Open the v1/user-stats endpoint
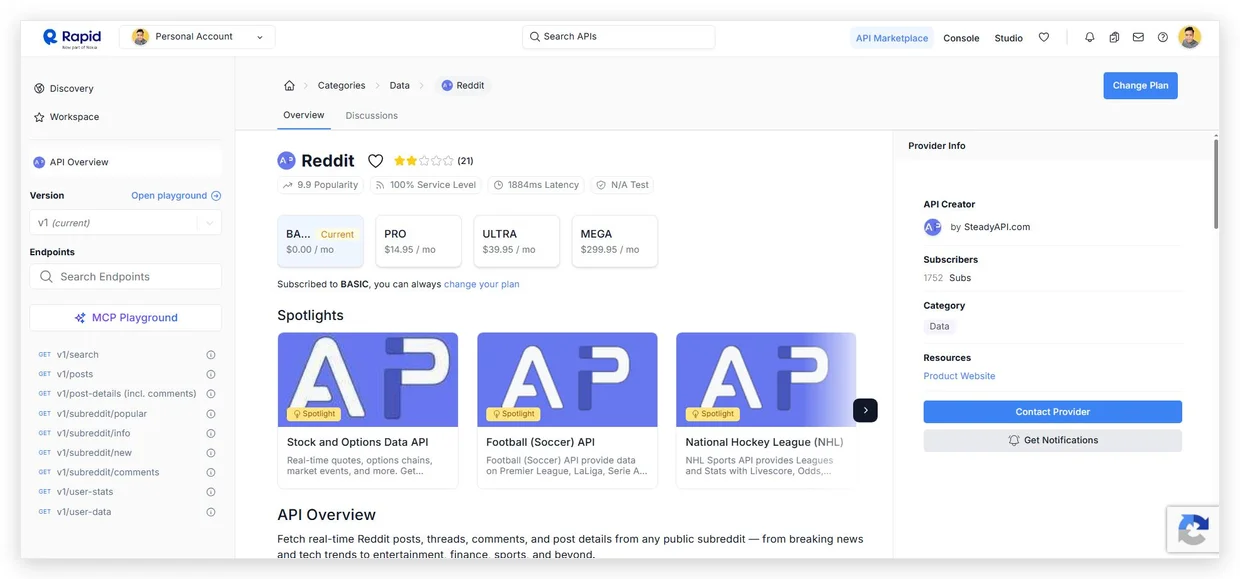The height and width of the screenshot is (579, 1240). coord(84,492)
